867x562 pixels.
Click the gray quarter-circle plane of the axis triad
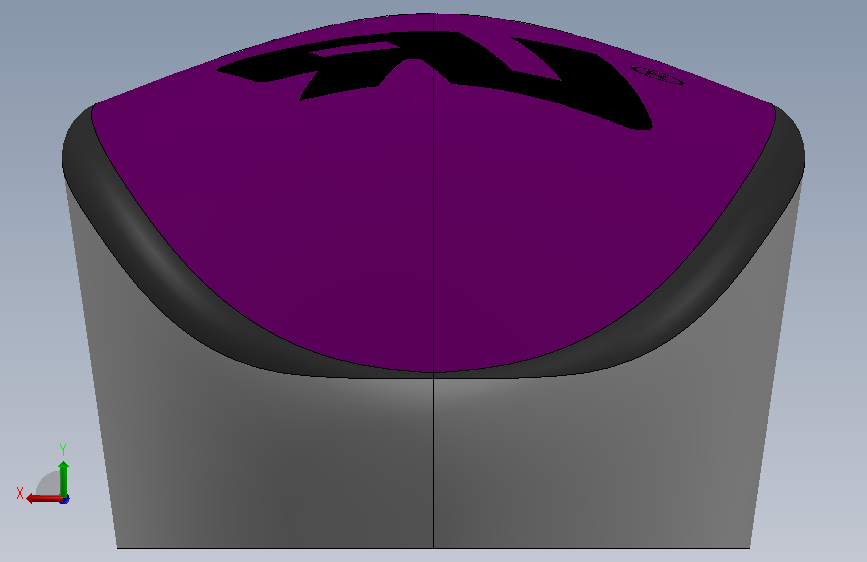pyautogui.click(x=50, y=484)
